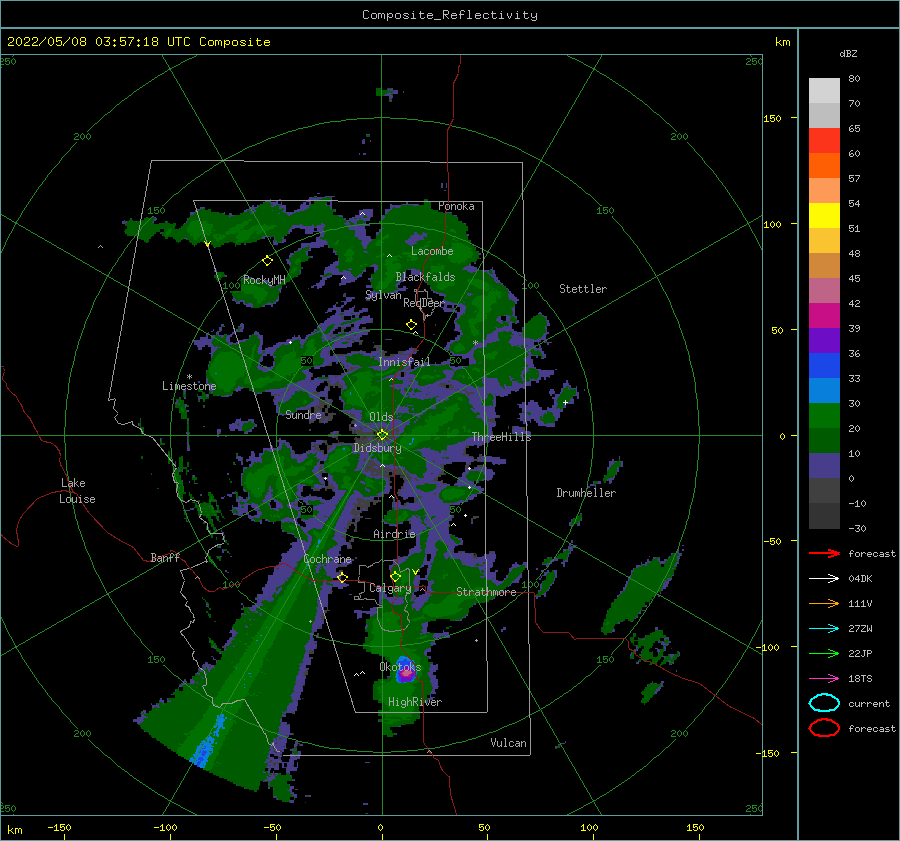Click the red forecast ellipse legend icon
The width and height of the screenshot is (900, 841).
click(x=824, y=728)
